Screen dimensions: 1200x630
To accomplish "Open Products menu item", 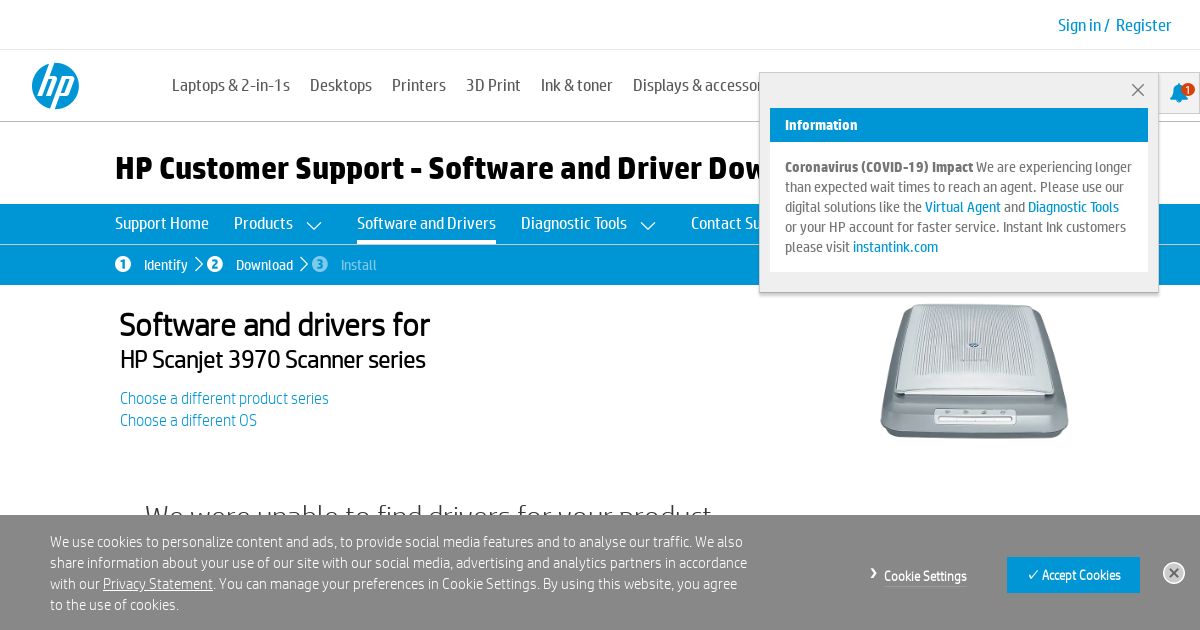I will [x=263, y=223].
